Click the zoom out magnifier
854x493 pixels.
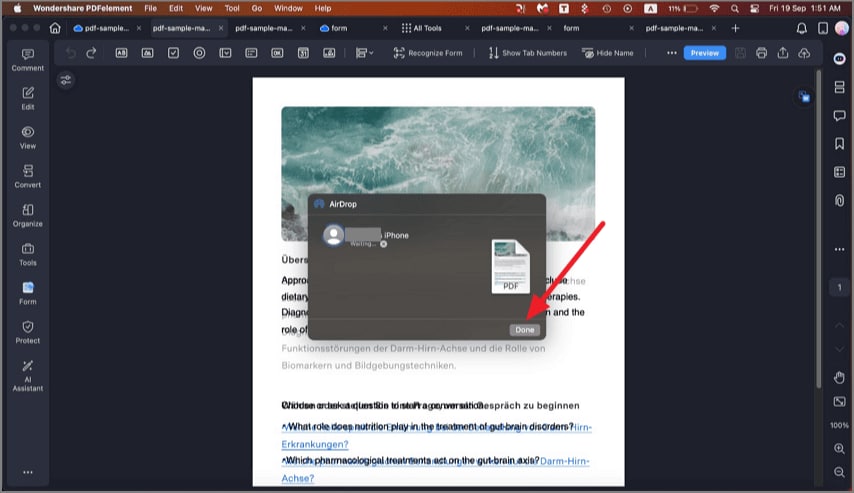tap(839, 472)
